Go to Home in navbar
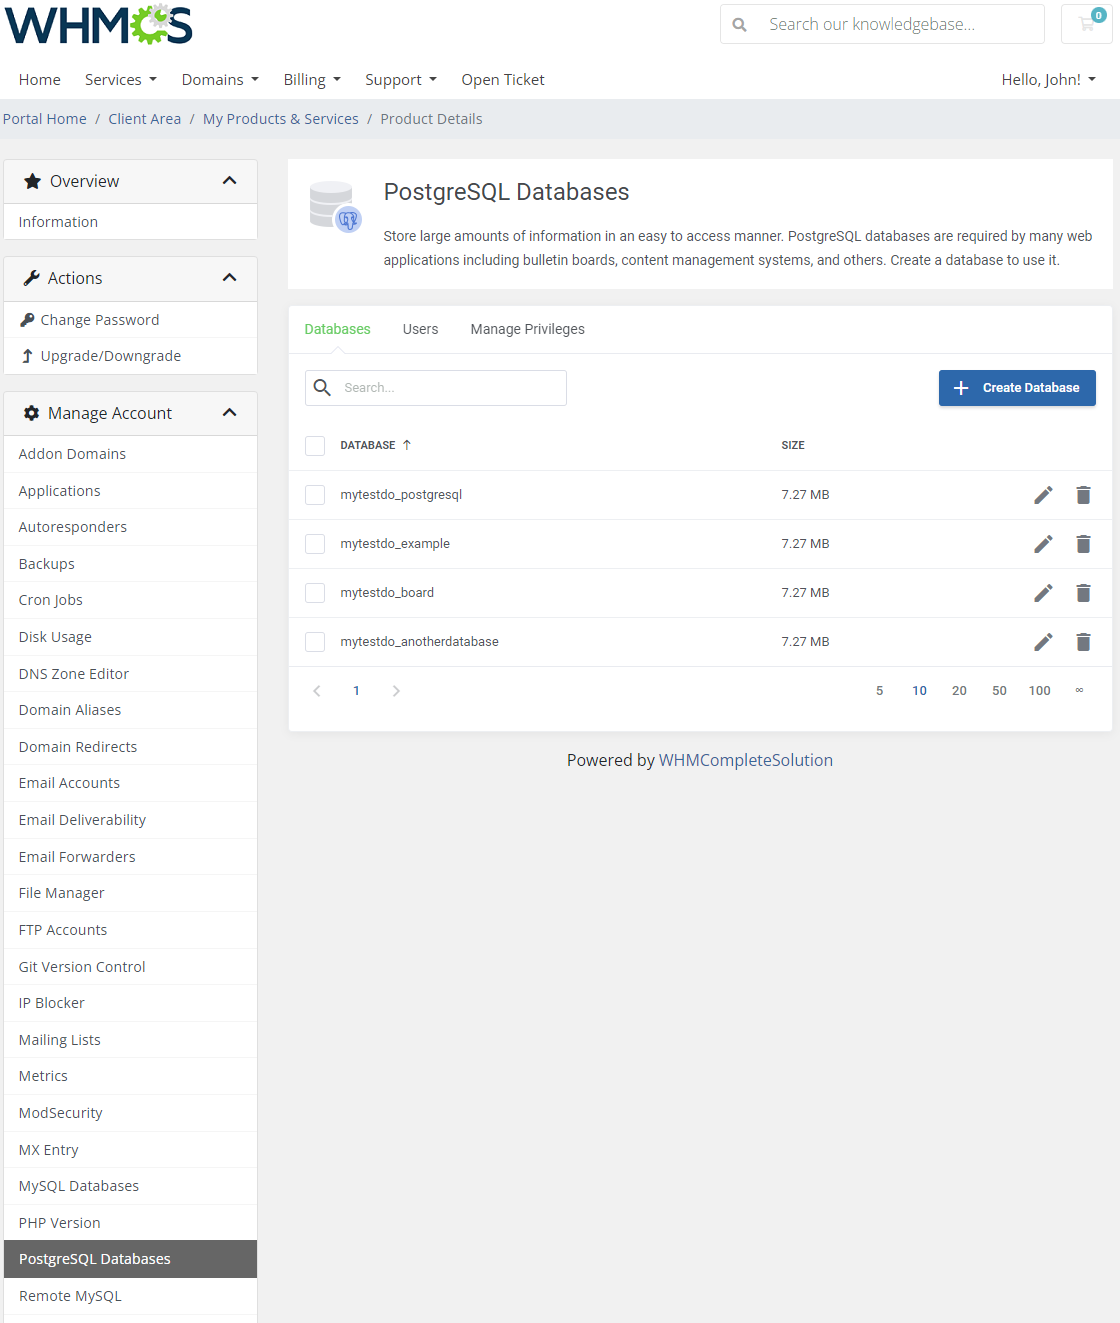The width and height of the screenshot is (1120, 1323). tap(40, 80)
